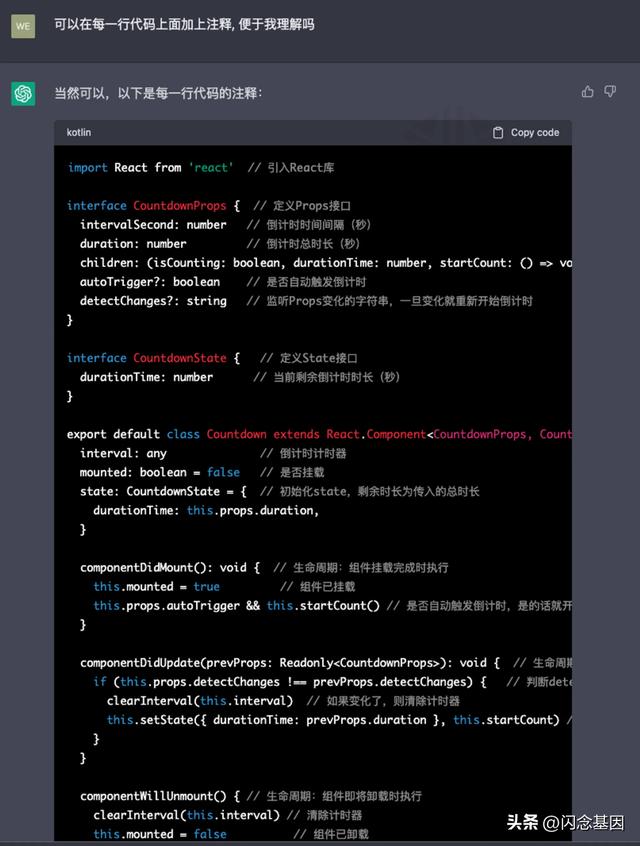Click the WE user avatar

(x=23, y=26)
